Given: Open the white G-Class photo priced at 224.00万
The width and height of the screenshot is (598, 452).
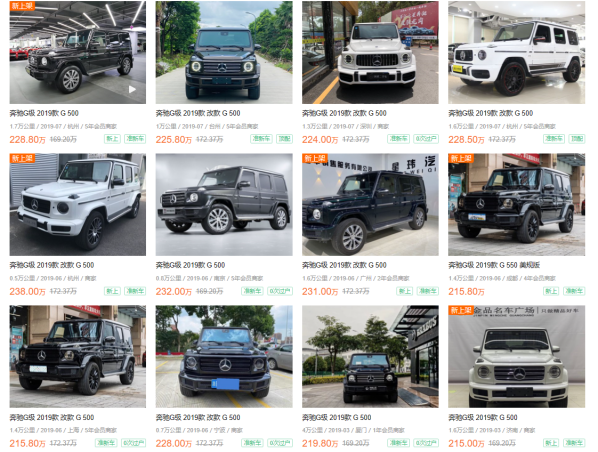Looking at the screenshot, I should (370, 53).
